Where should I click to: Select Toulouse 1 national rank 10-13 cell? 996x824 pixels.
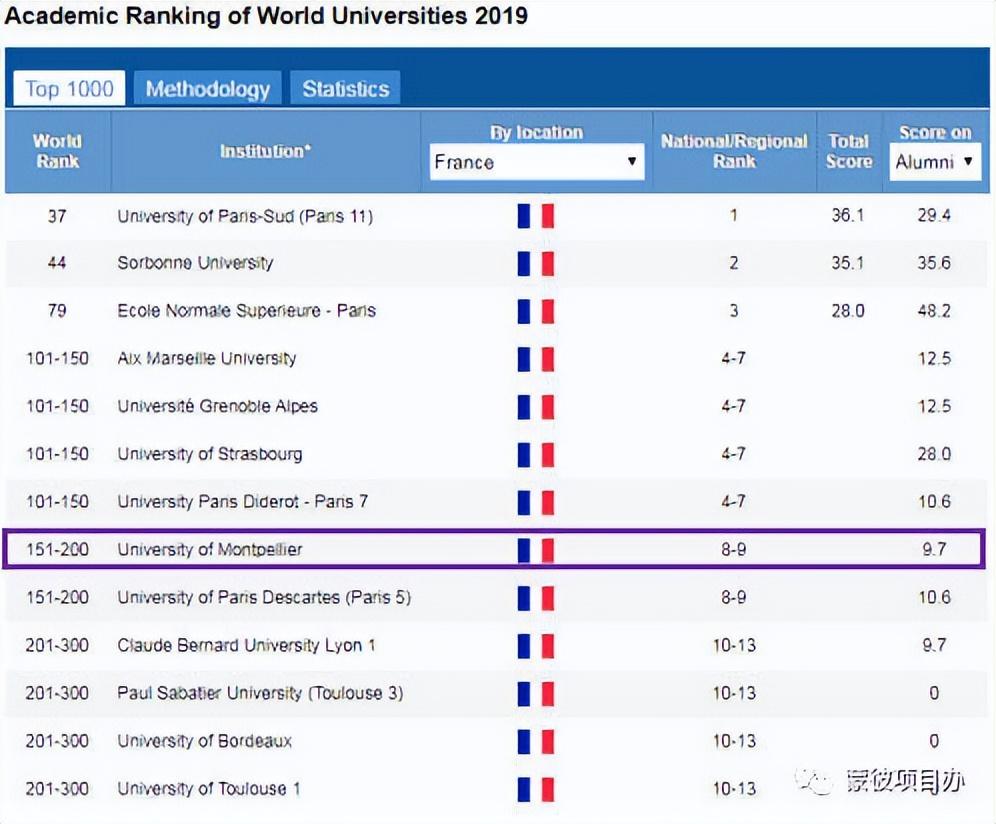click(x=734, y=788)
